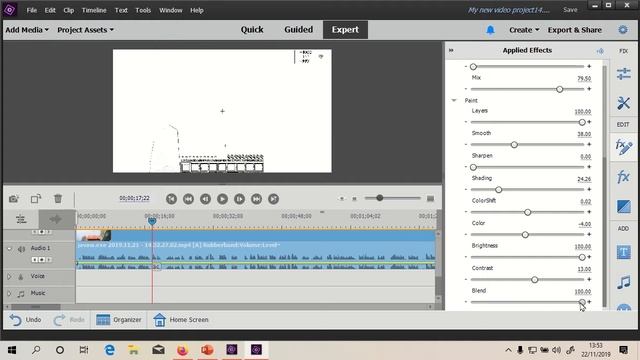Viewport: 640px width, 360px height.
Task: Click the Mix value 79.50
Action: (x=584, y=78)
